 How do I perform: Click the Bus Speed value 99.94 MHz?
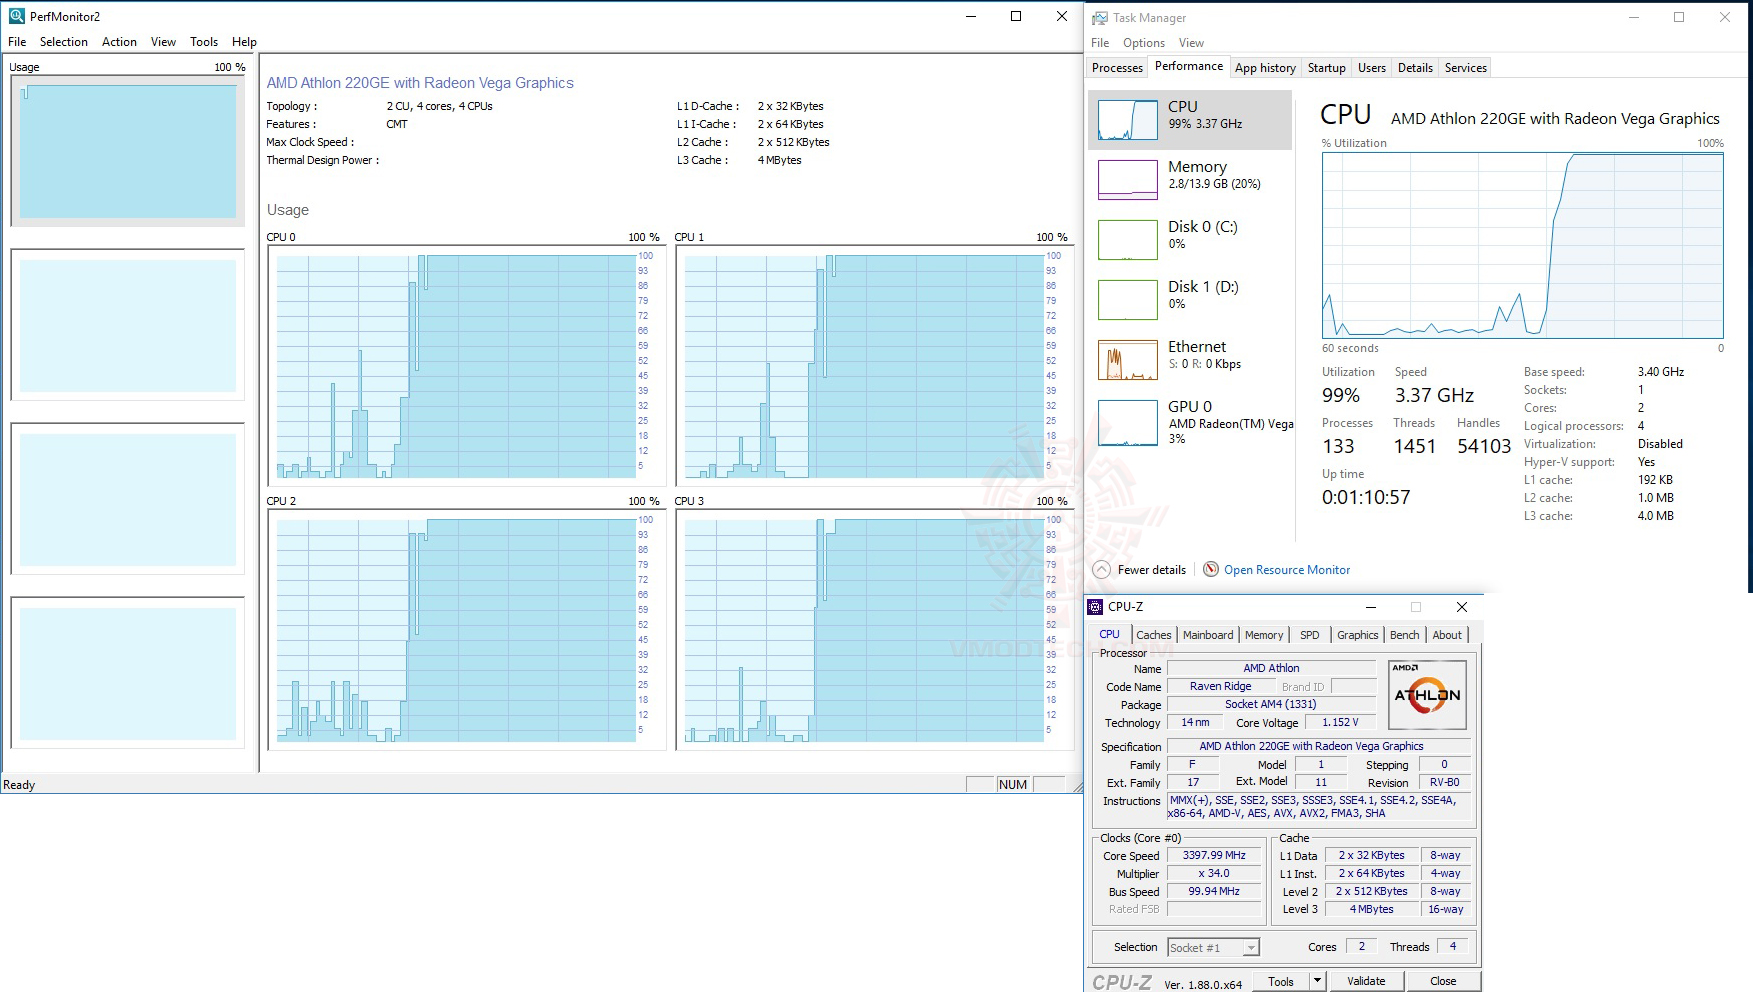tap(1214, 892)
